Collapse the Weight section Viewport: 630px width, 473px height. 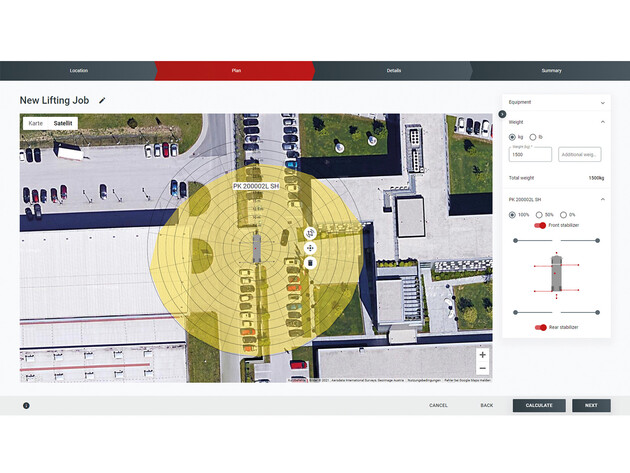pyautogui.click(x=602, y=122)
